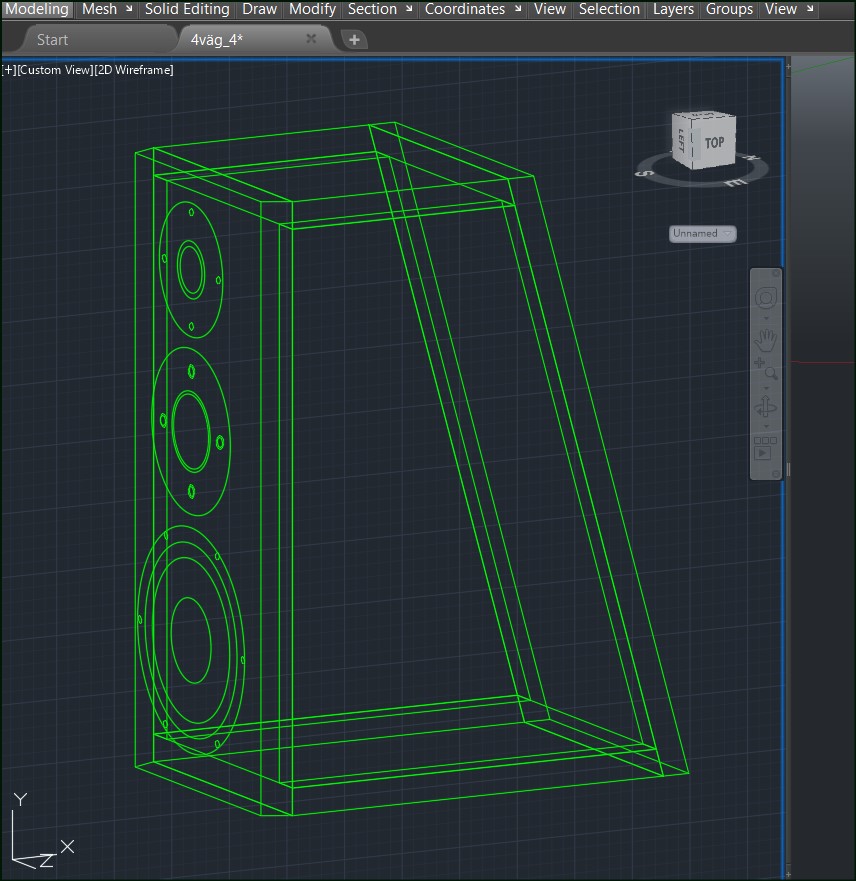The height and width of the screenshot is (881, 856).
Task: Expand the Mesh panel arrow
Action: click(x=129, y=8)
